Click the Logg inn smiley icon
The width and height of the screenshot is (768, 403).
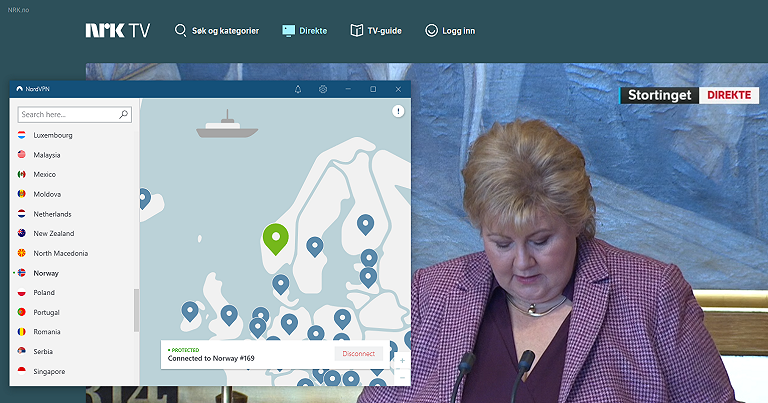pyautogui.click(x=431, y=30)
